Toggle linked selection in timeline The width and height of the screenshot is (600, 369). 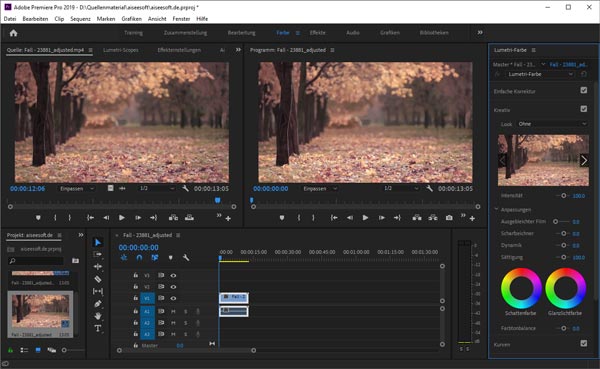[x=155, y=258]
